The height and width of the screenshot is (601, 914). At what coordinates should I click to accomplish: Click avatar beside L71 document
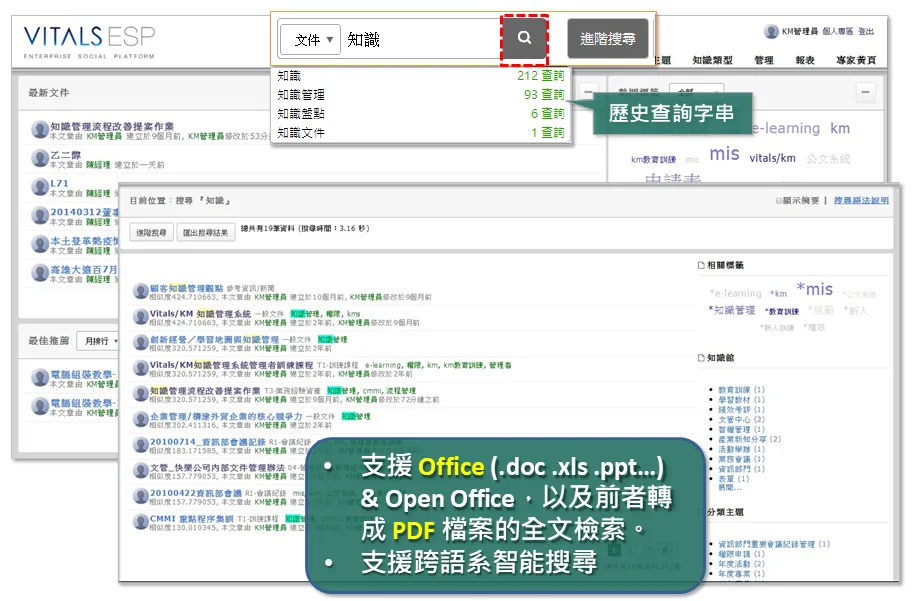click(x=40, y=187)
